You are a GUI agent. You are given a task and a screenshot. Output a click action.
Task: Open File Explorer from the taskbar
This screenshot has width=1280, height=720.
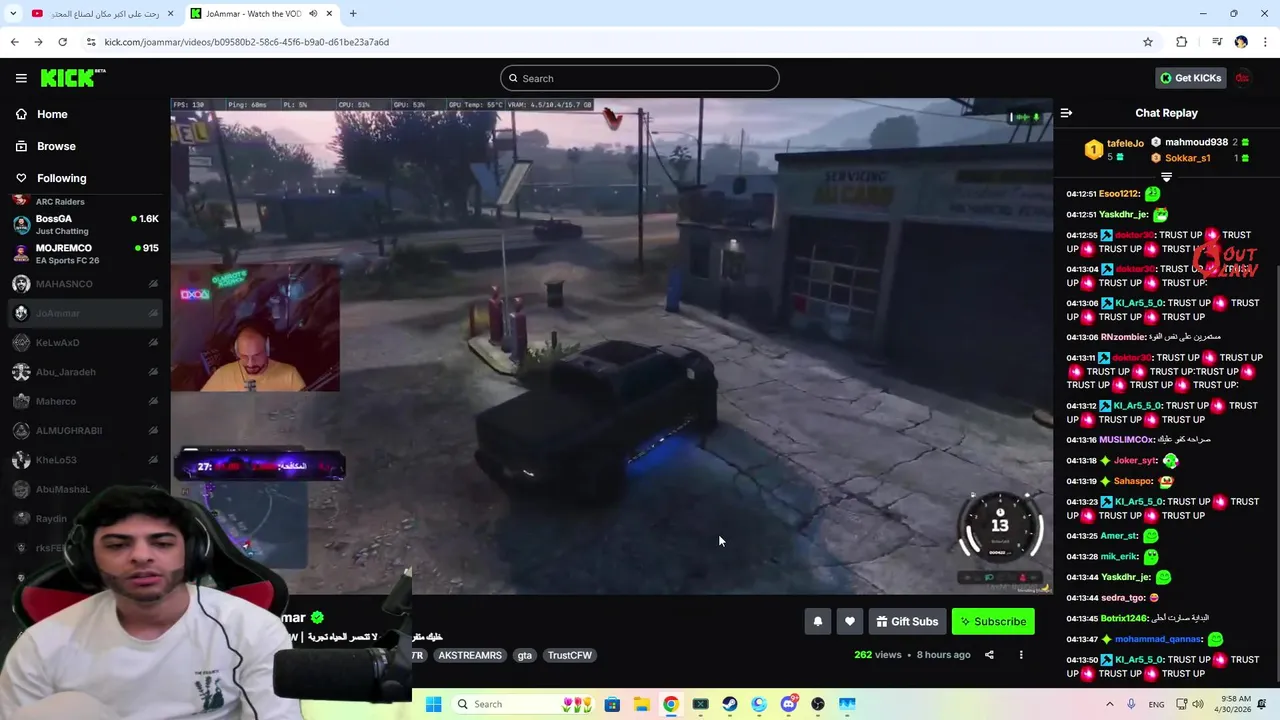coord(641,704)
